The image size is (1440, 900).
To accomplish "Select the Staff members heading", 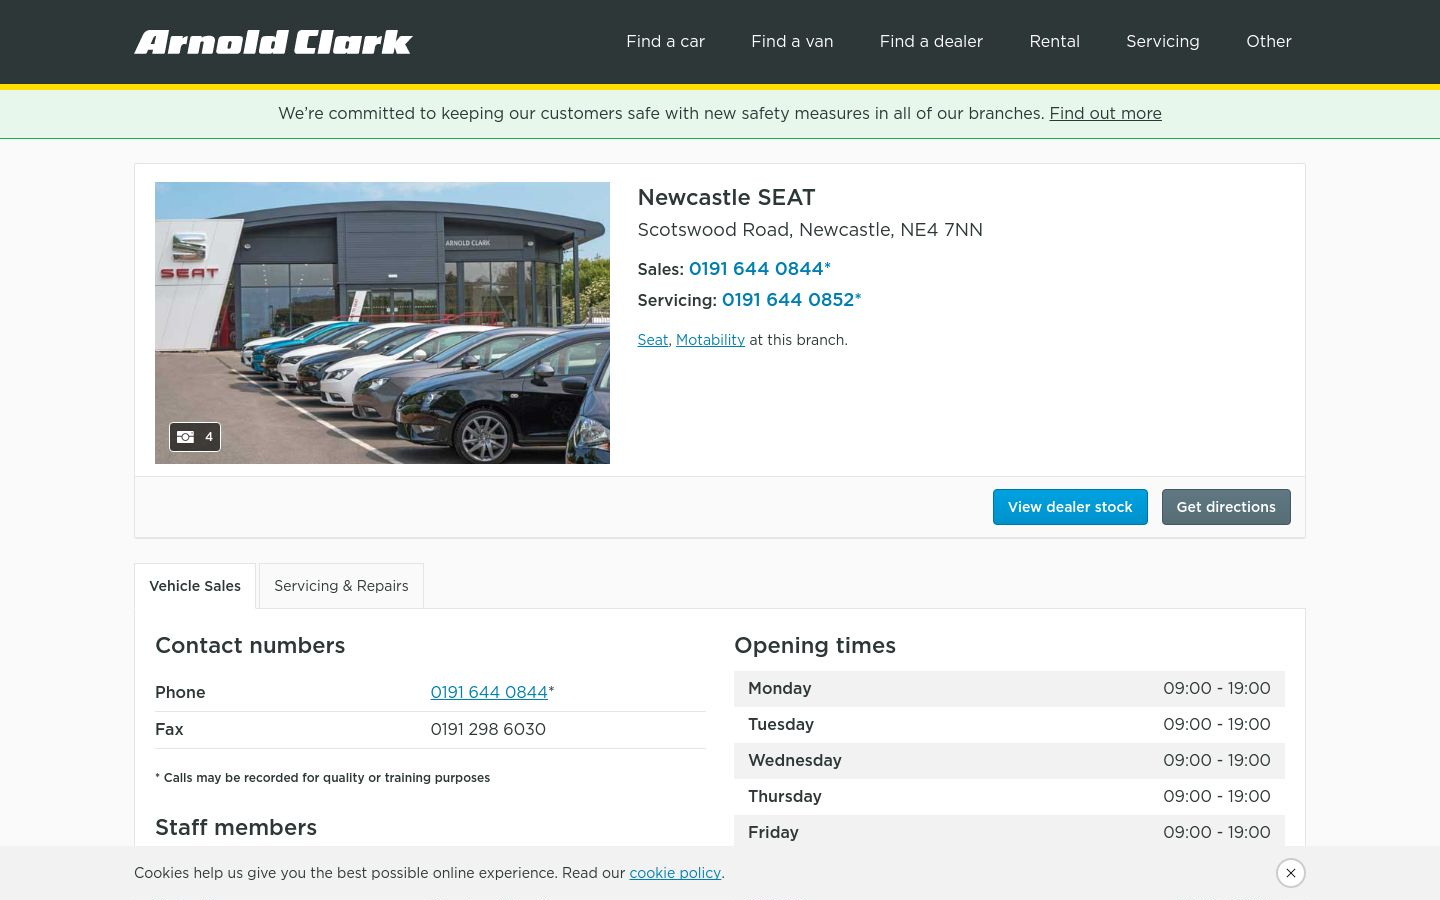I will click(x=236, y=827).
